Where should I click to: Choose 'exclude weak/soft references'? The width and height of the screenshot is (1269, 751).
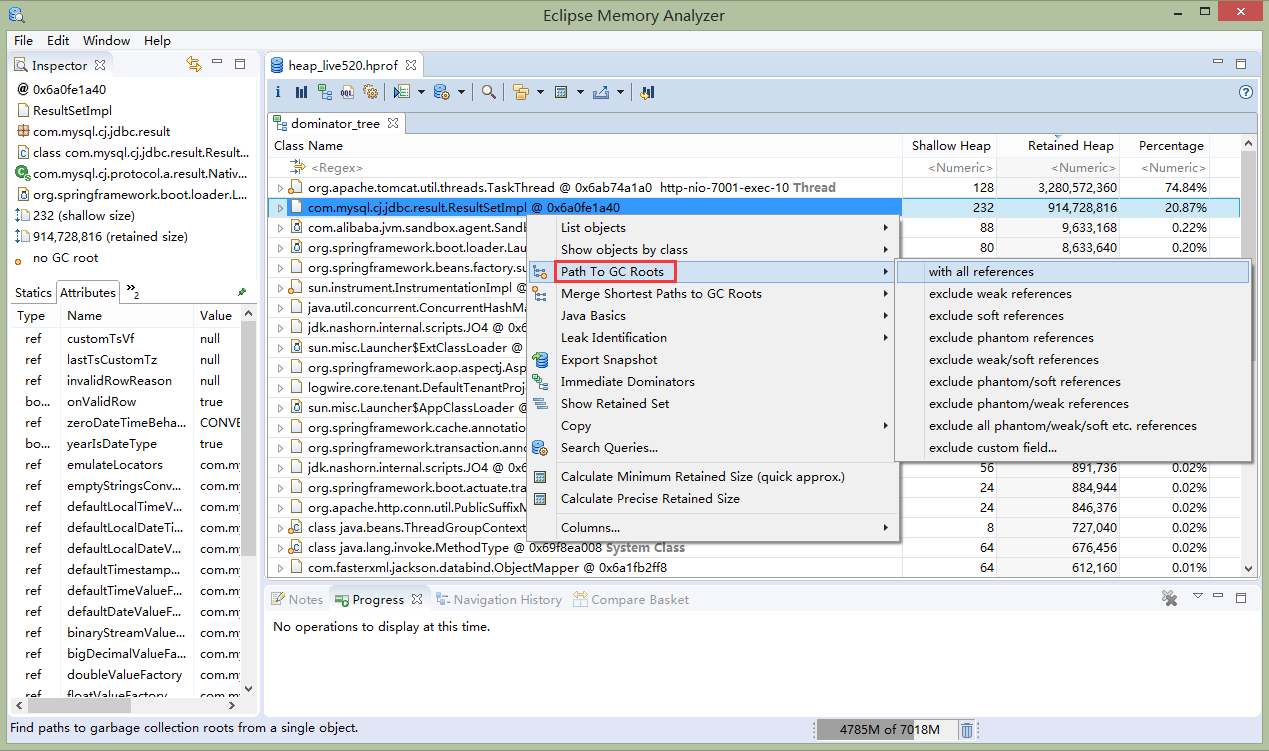1073,360
